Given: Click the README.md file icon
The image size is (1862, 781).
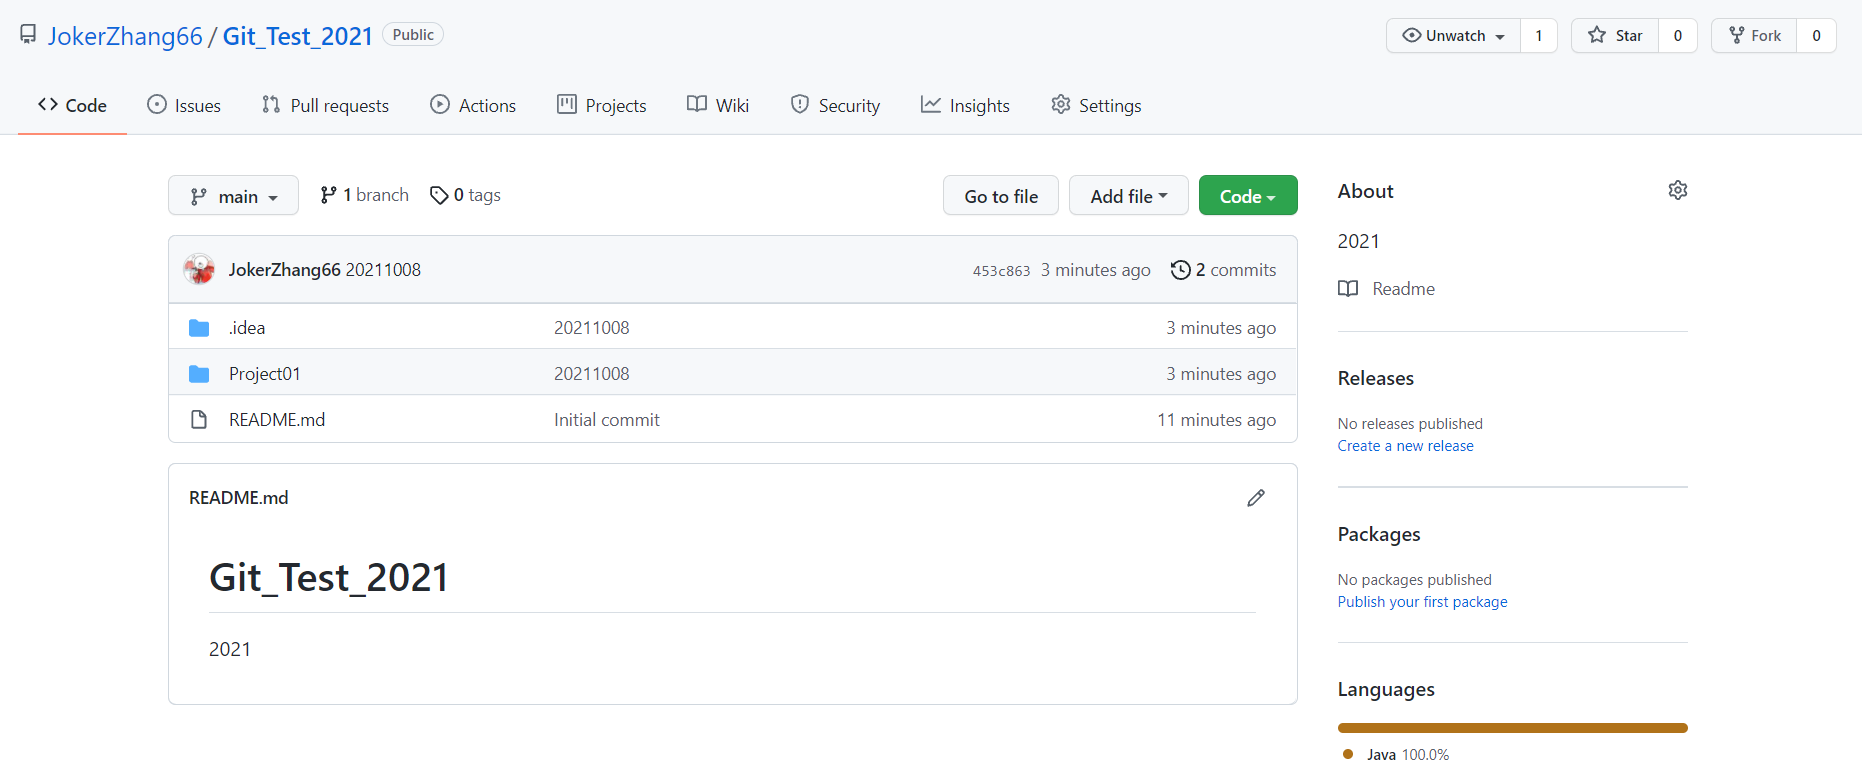Looking at the screenshot, I should [199, 420].
